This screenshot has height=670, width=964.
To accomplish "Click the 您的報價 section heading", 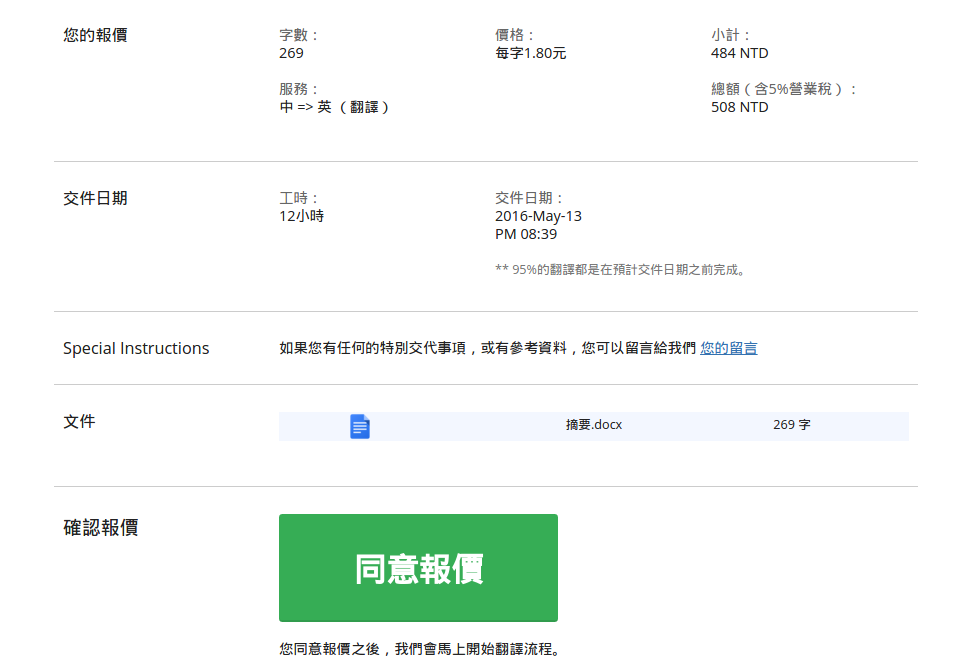I will click(95, 35).
